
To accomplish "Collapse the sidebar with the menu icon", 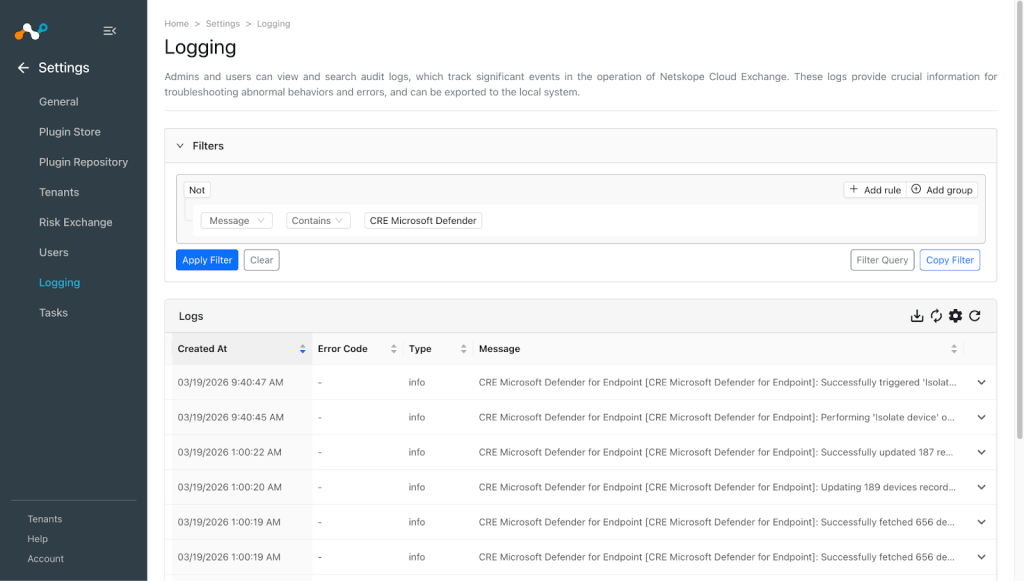I will tap(110, 31).
